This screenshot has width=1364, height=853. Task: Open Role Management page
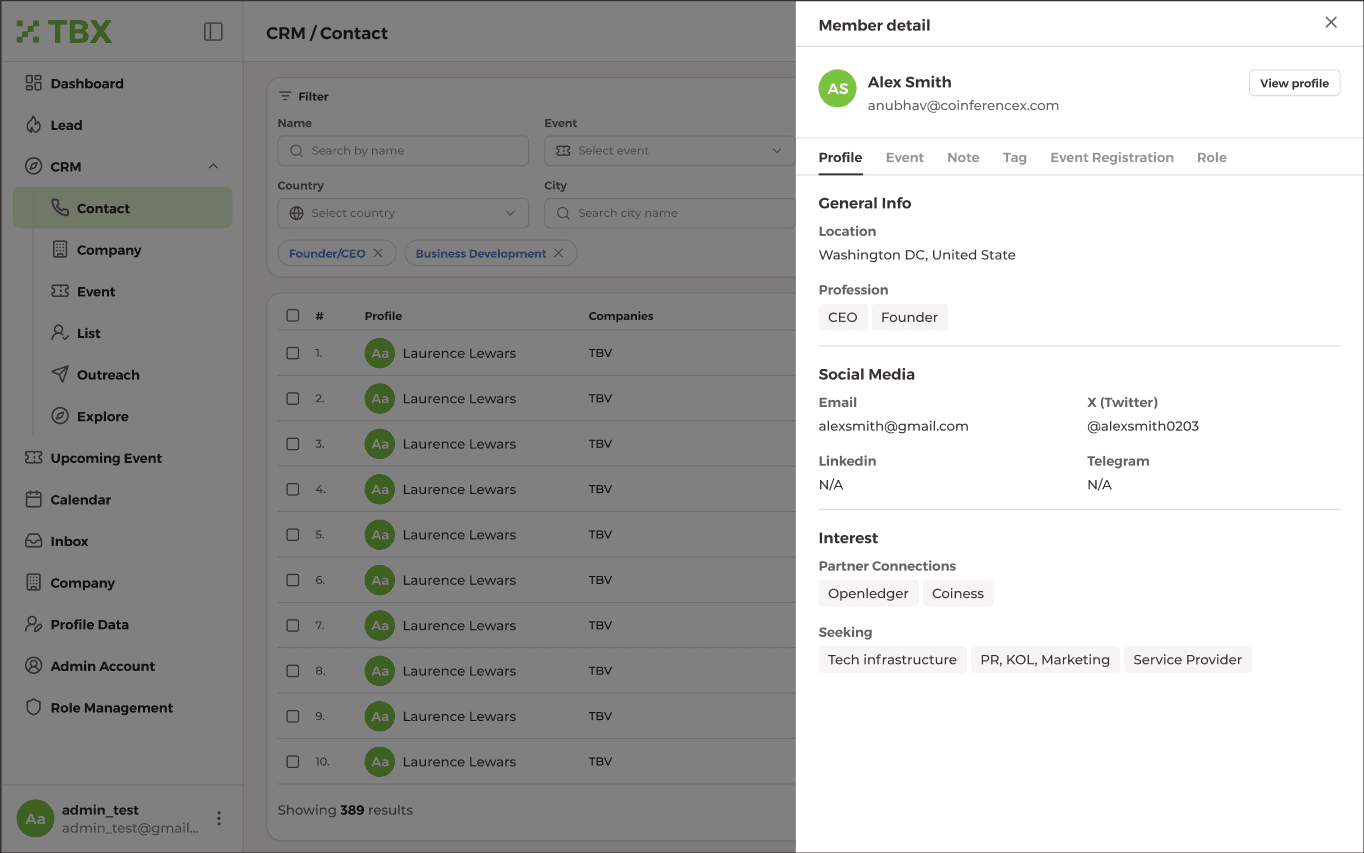click(x=112, y=707)
